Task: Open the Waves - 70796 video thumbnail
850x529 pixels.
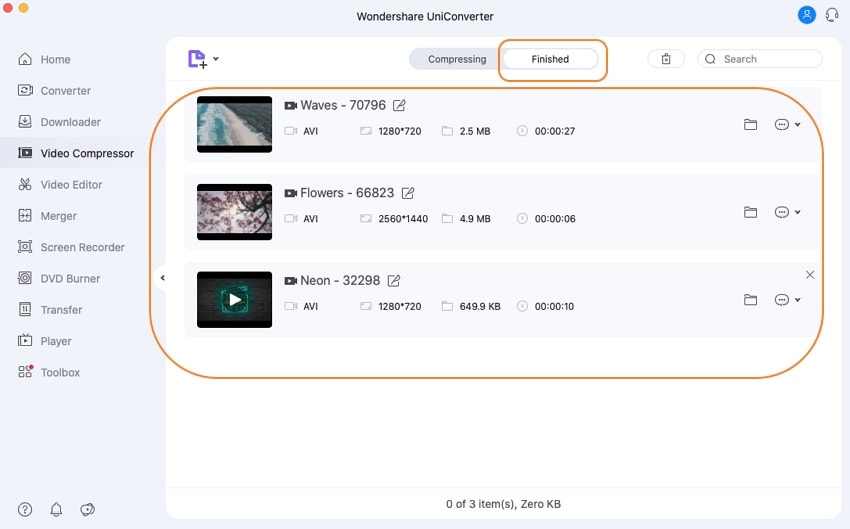Action: tap(234, 124)
